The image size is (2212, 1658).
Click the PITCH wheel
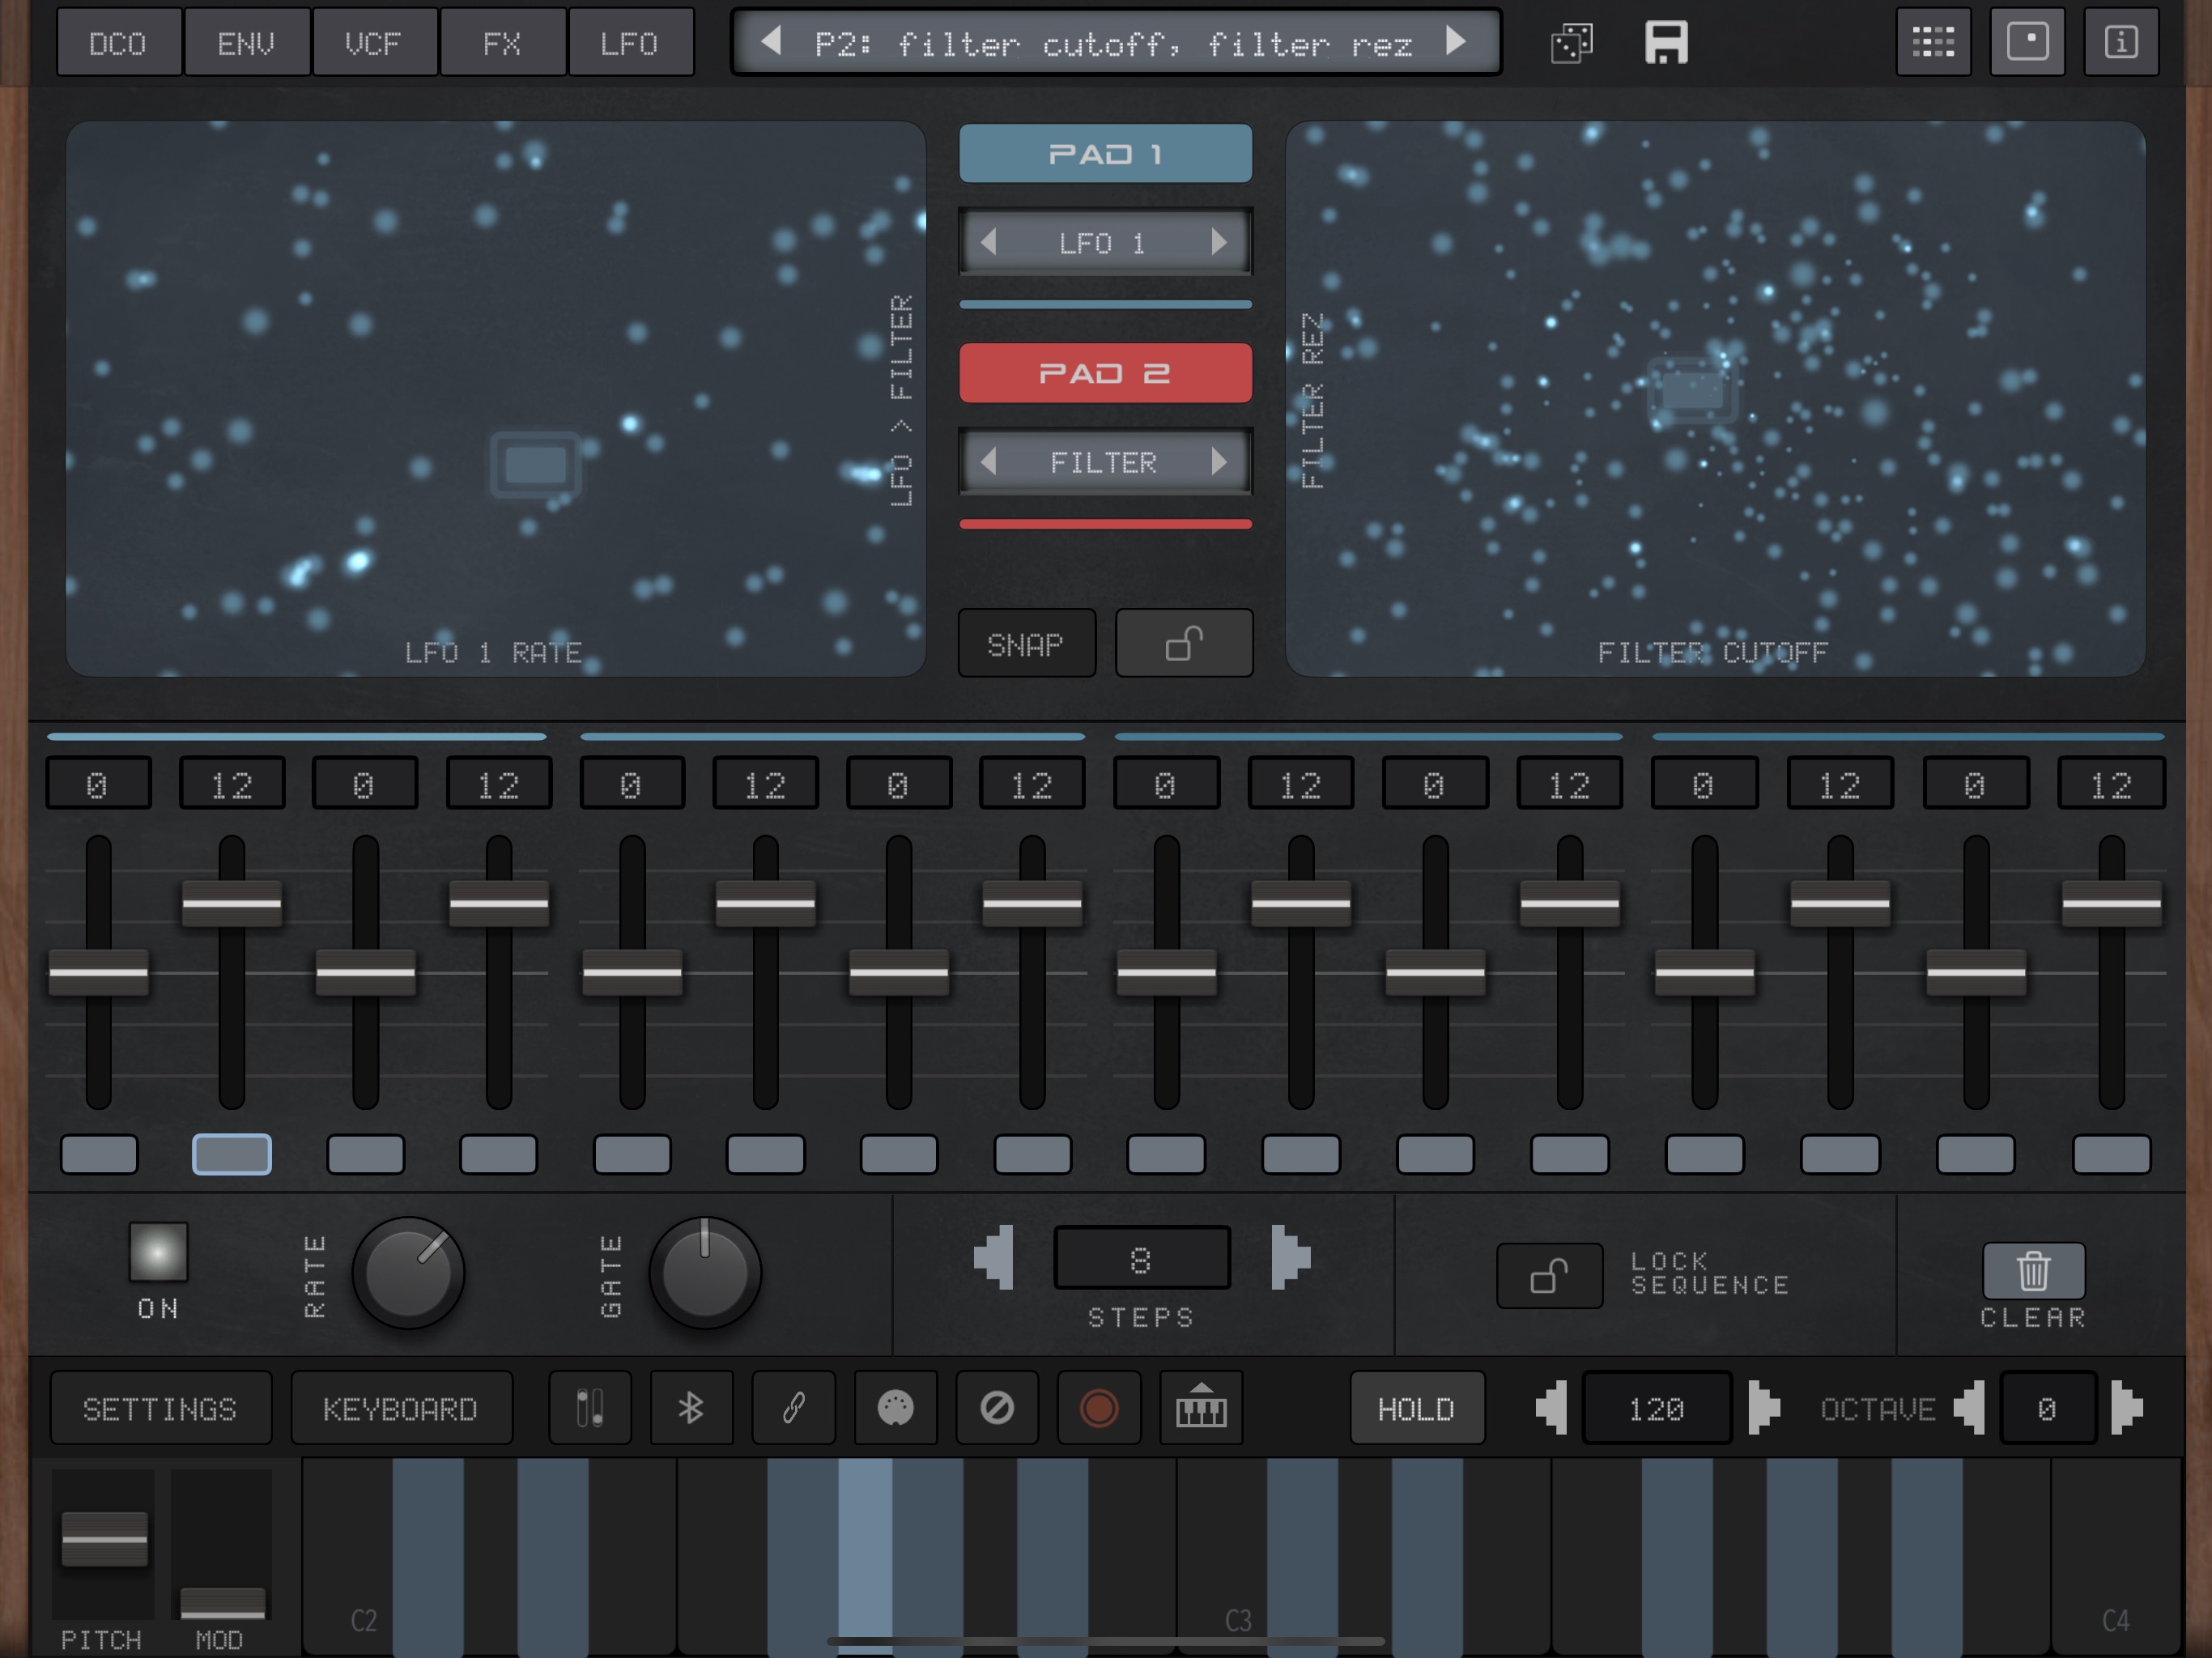[105, 1539]
